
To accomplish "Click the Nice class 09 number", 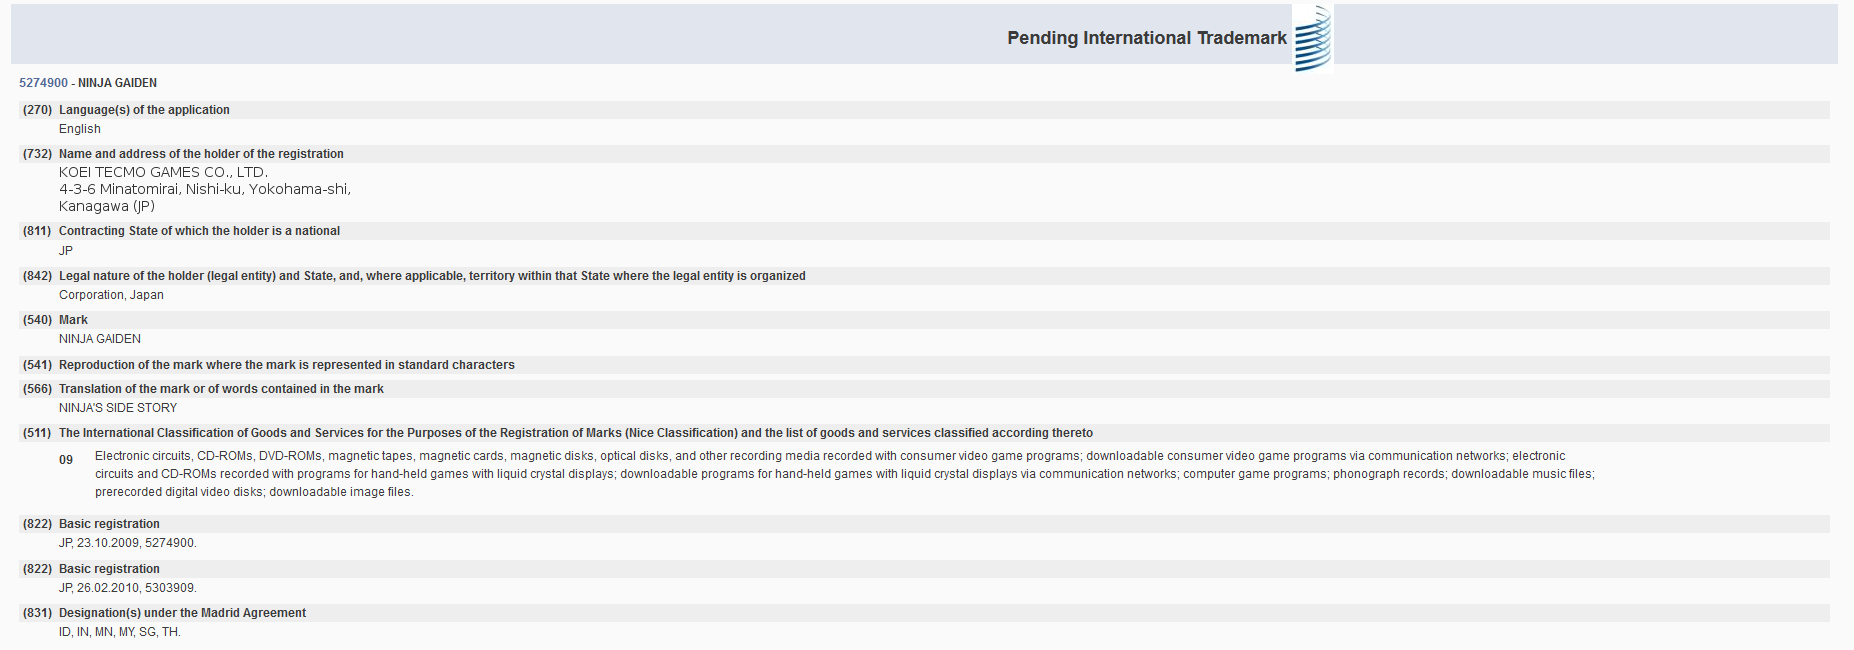I will pos(66,460).
